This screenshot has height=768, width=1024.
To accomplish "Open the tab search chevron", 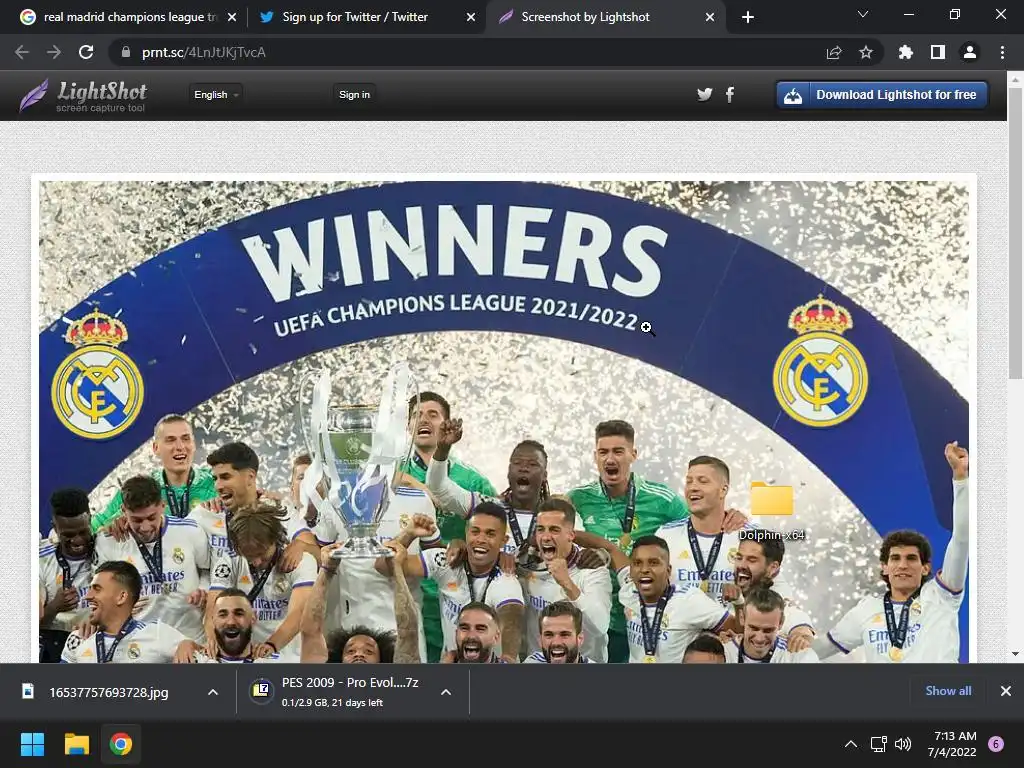I will [863, 14].
